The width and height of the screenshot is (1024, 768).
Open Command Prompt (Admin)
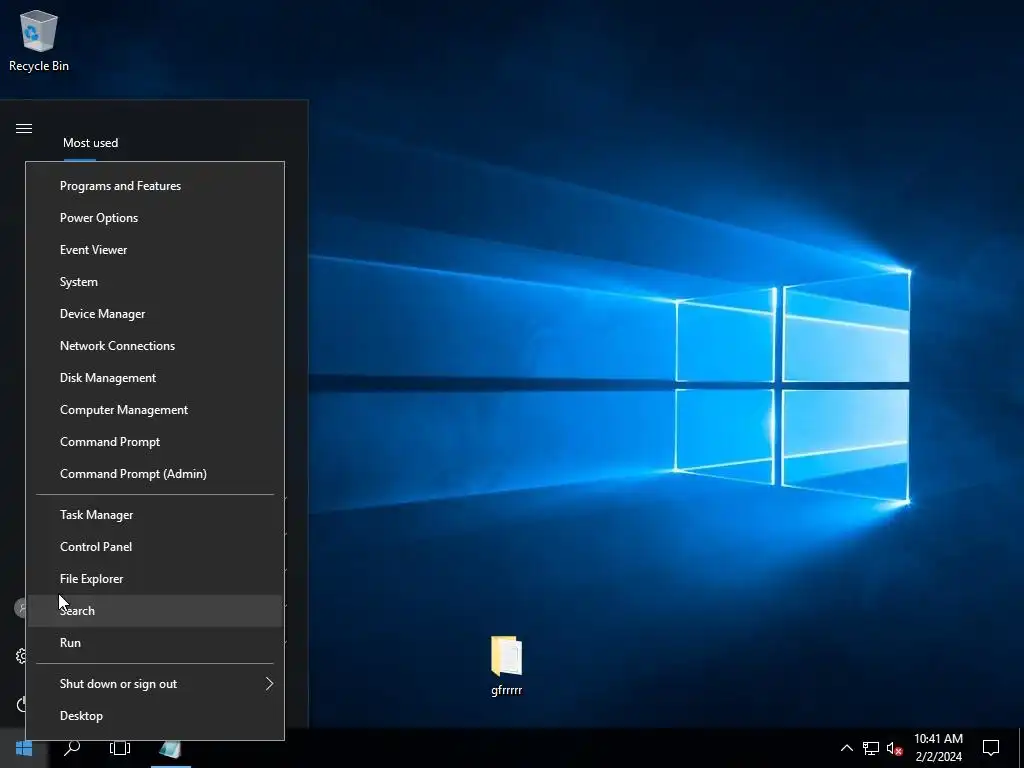(155, 474)
